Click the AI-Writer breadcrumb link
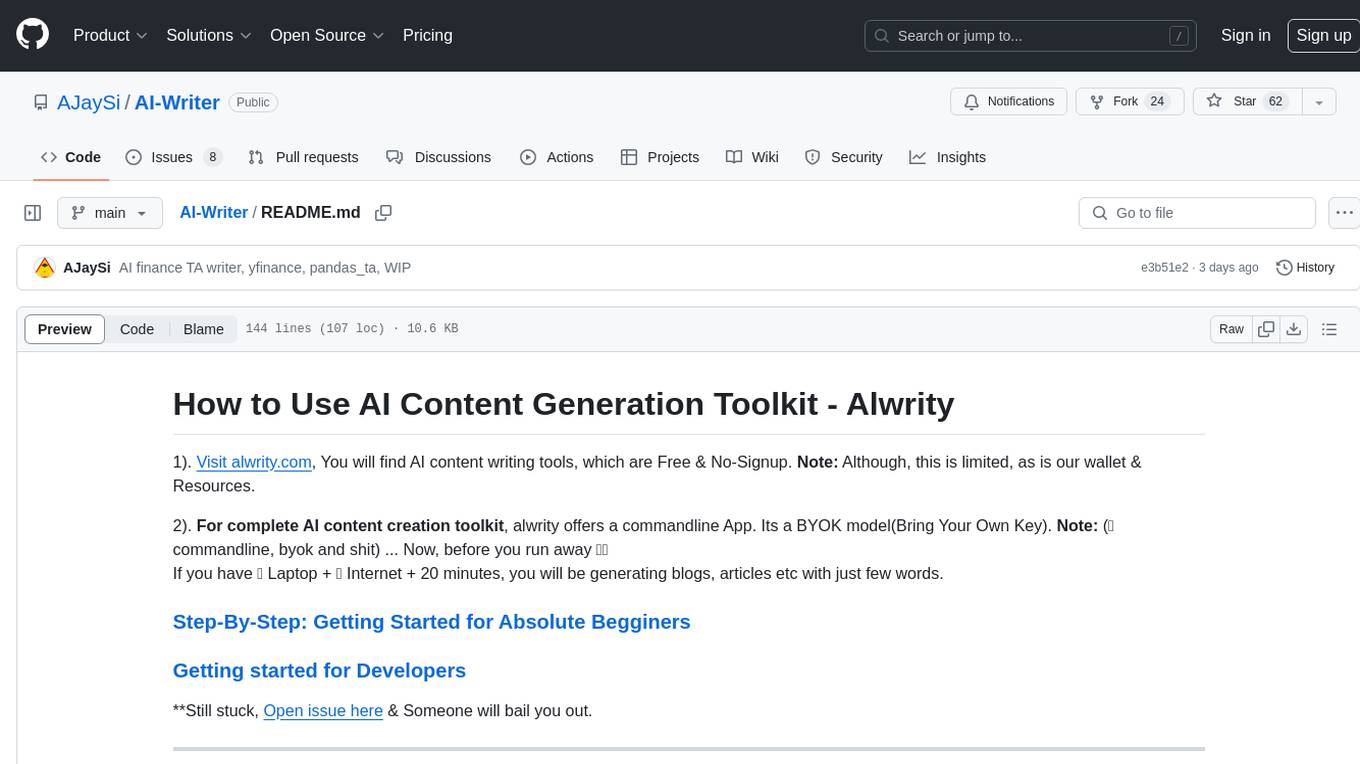 point(214,213)
